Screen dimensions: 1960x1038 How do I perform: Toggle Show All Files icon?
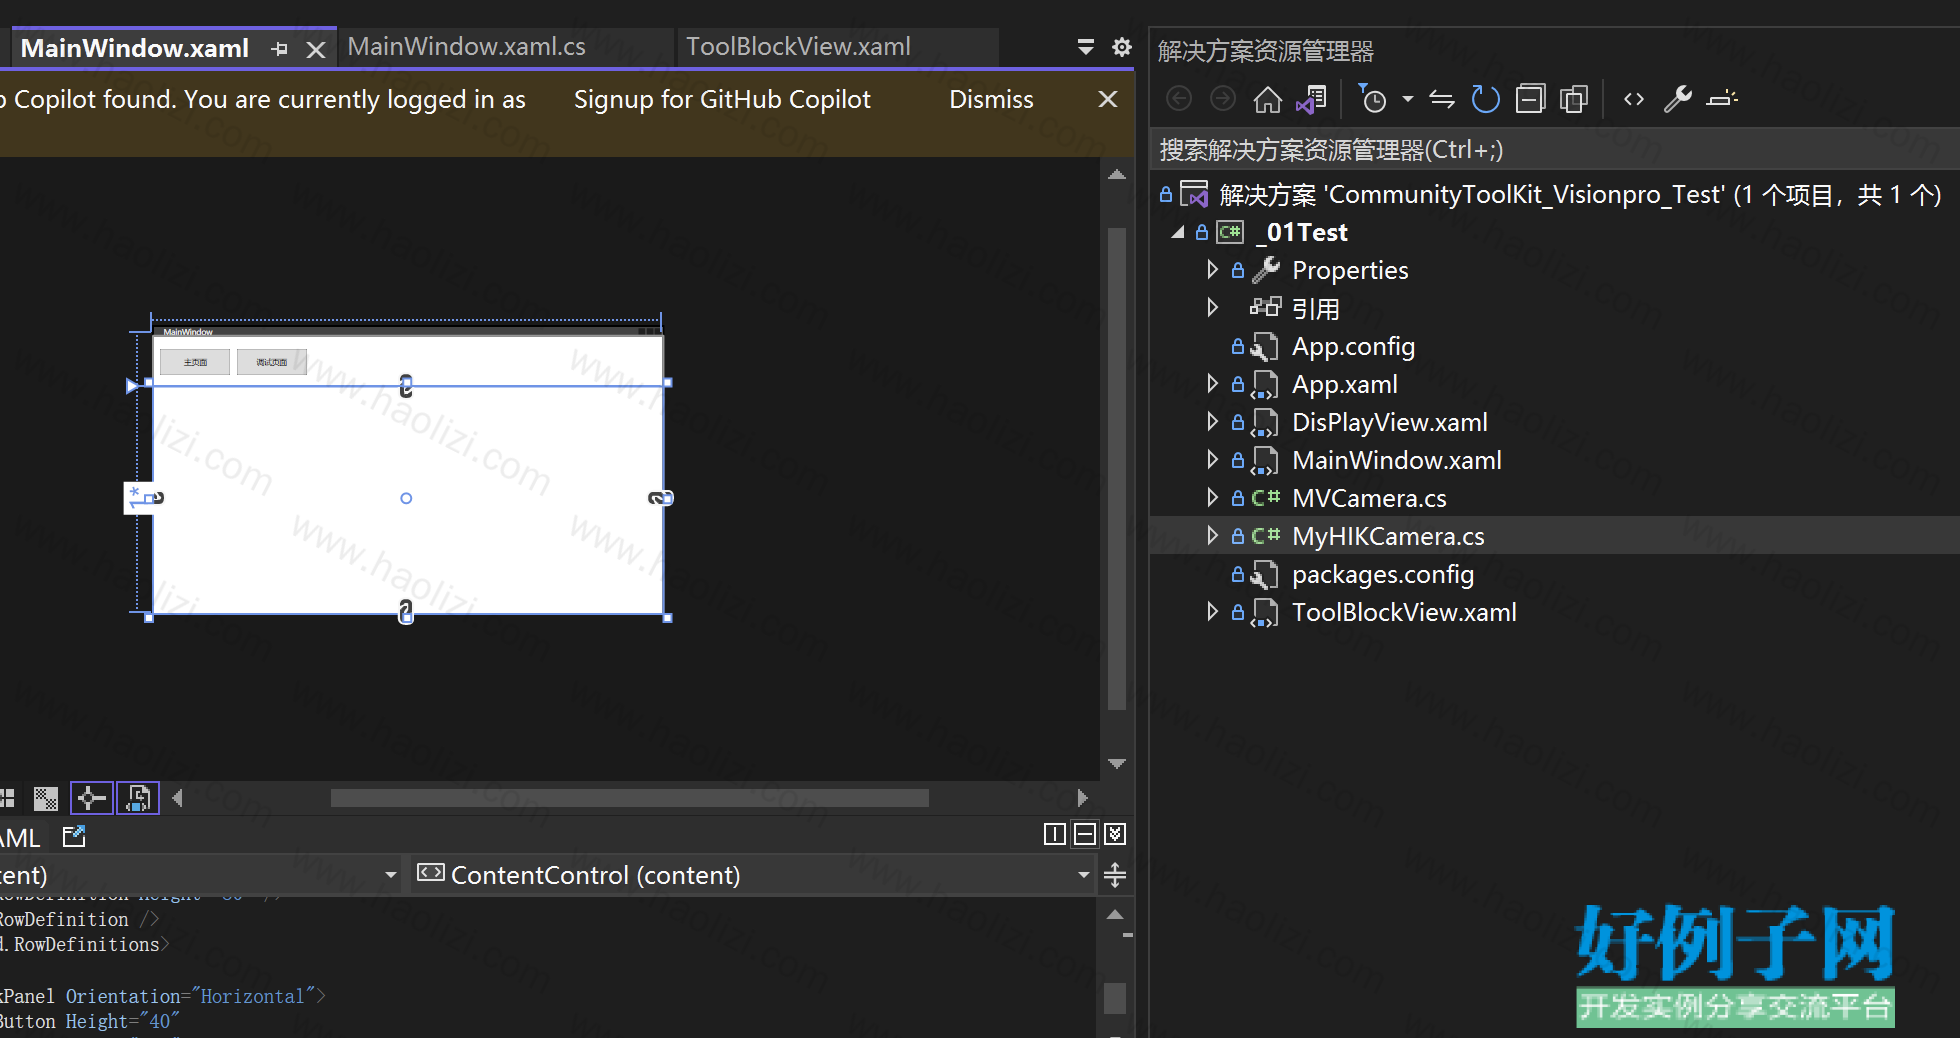1574,99
